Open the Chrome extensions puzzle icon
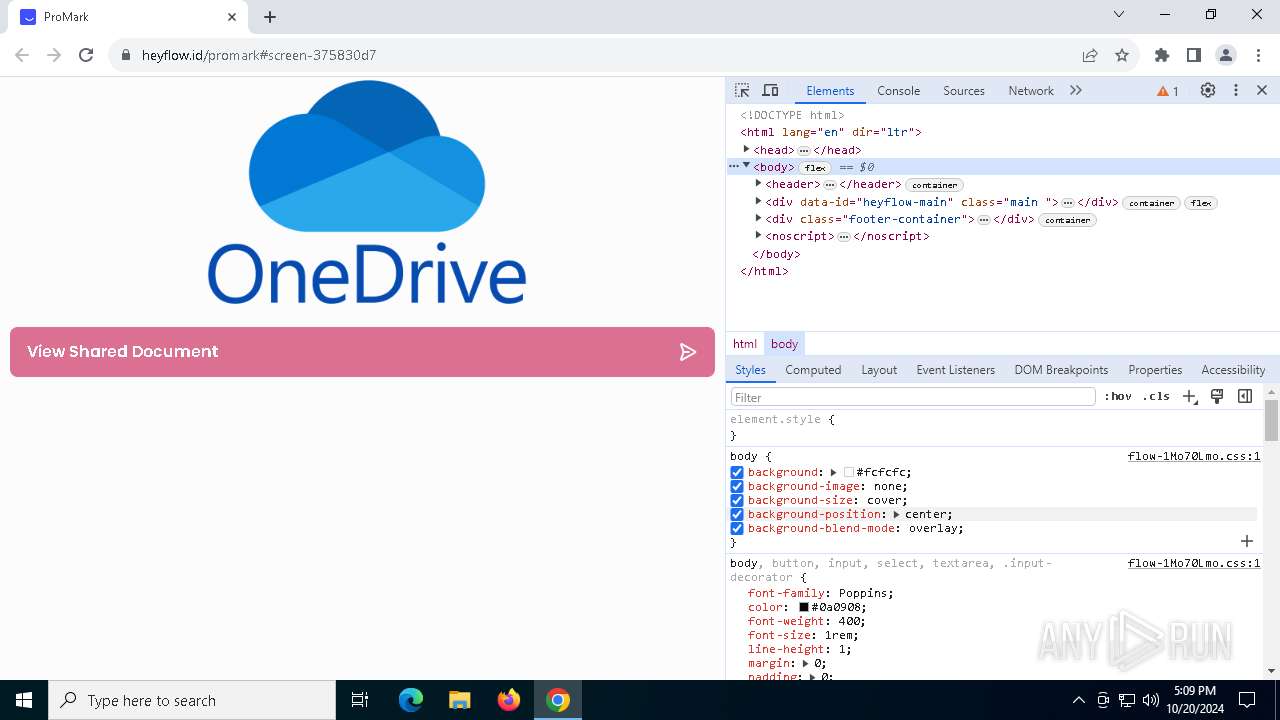The height and width of the screenshot is (720, 1280). click(1162, 55)
